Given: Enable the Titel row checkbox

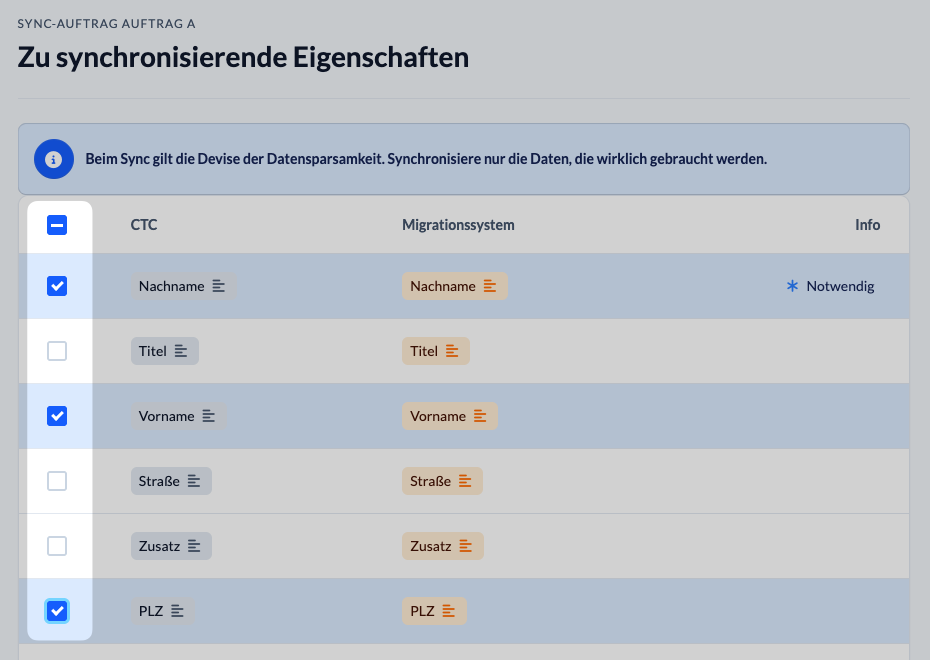Looking at the screenshot, I should pos(57,351).
